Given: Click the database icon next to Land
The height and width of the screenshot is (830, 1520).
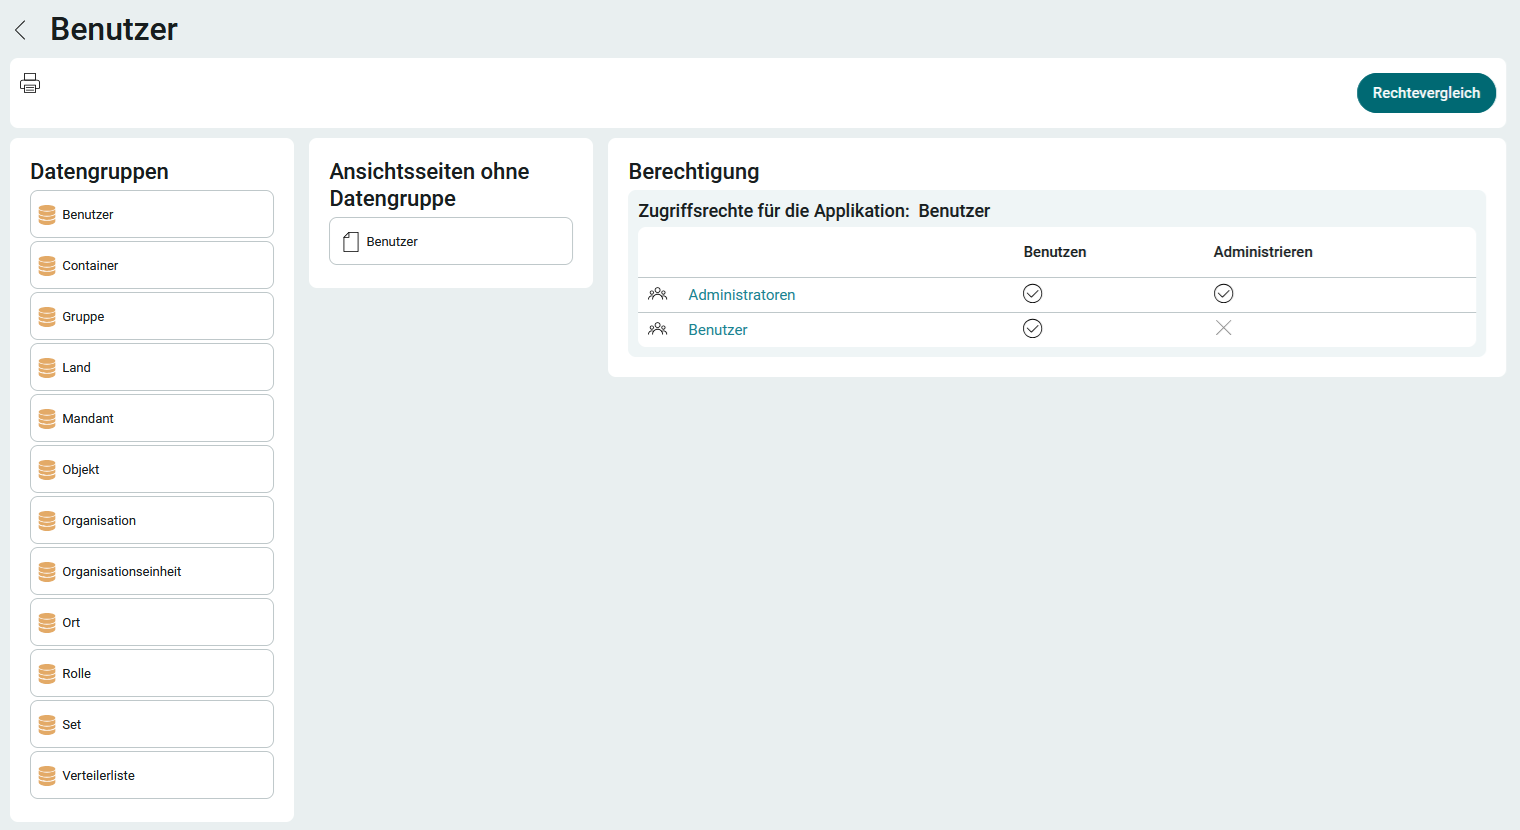Looking at the screenshot, I should click(x=47, y=368).
